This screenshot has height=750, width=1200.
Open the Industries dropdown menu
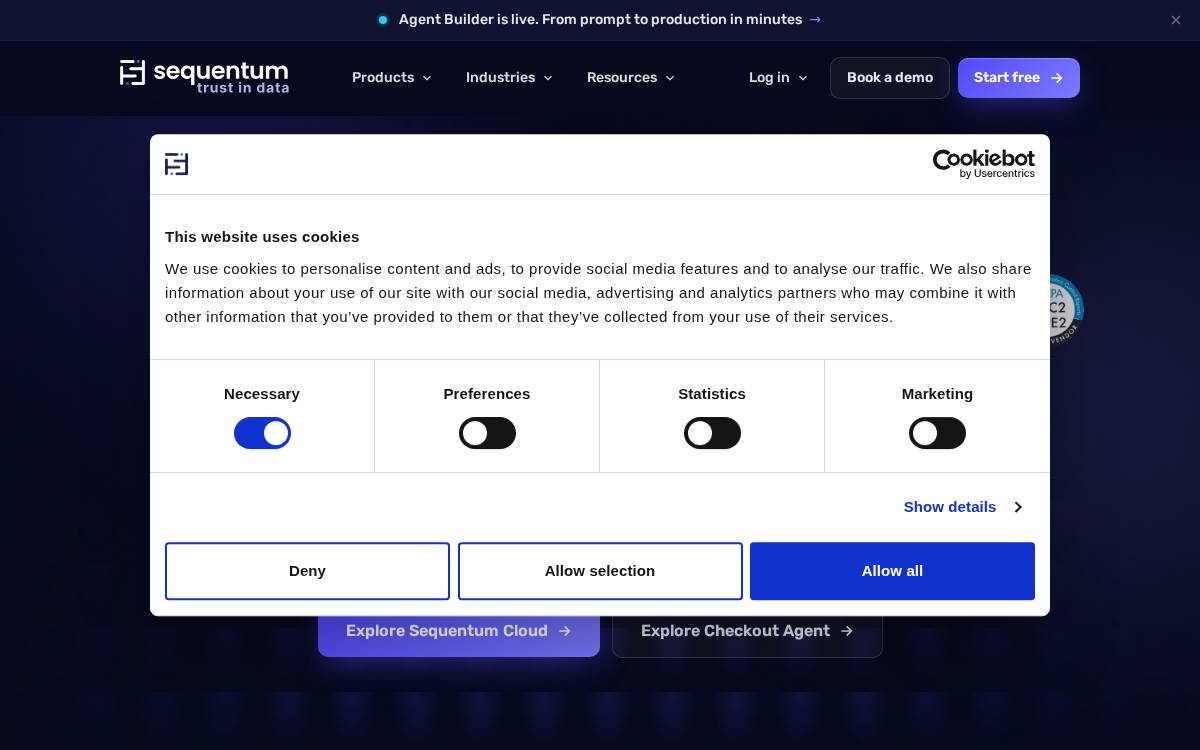(509, 78)
